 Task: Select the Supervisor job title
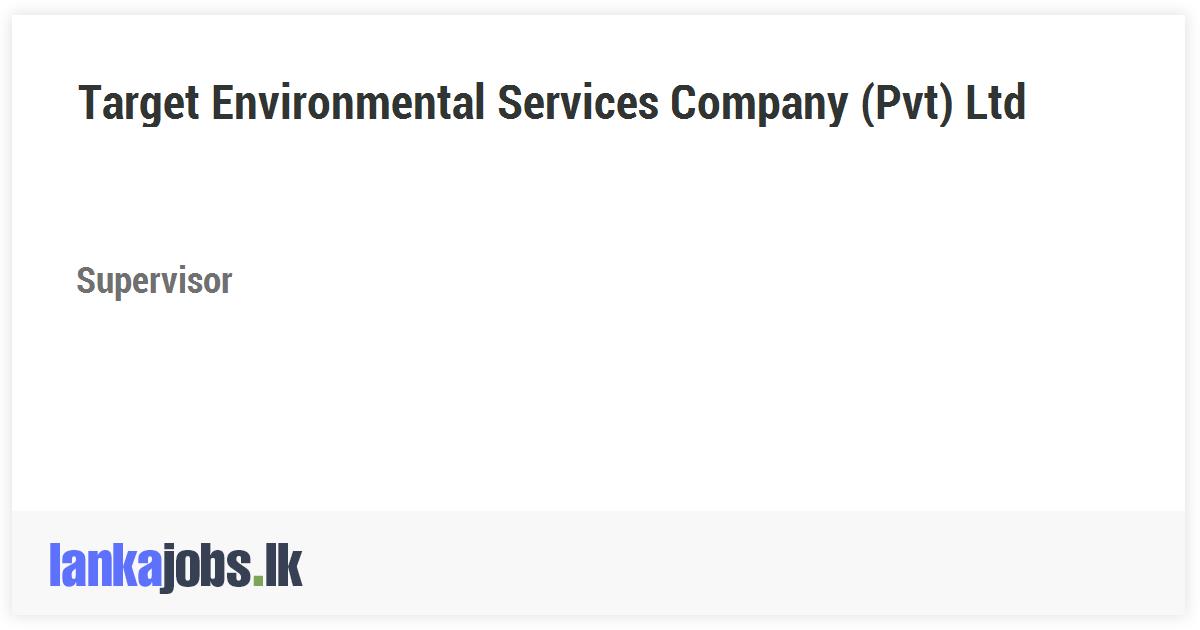click(x=154, y=281)
